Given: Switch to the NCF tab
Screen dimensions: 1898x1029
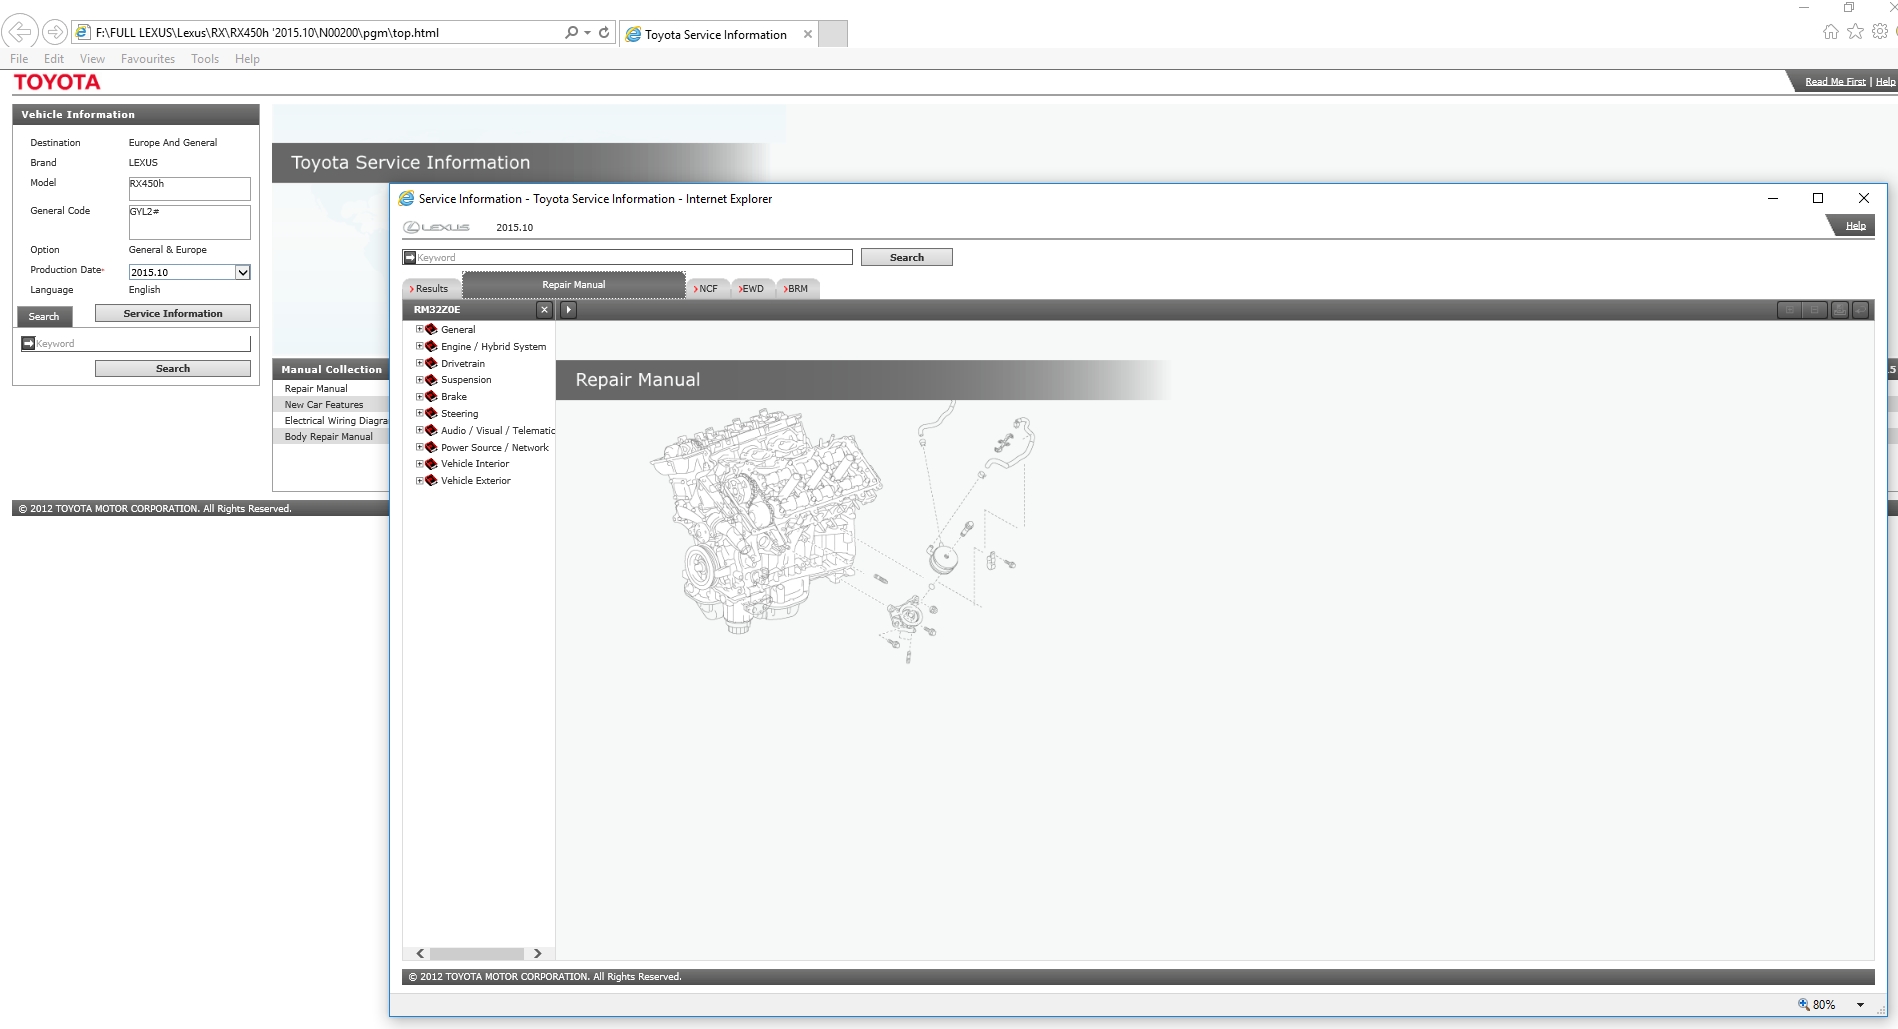Looking at the screenshot, I should (x=708, y=289).
